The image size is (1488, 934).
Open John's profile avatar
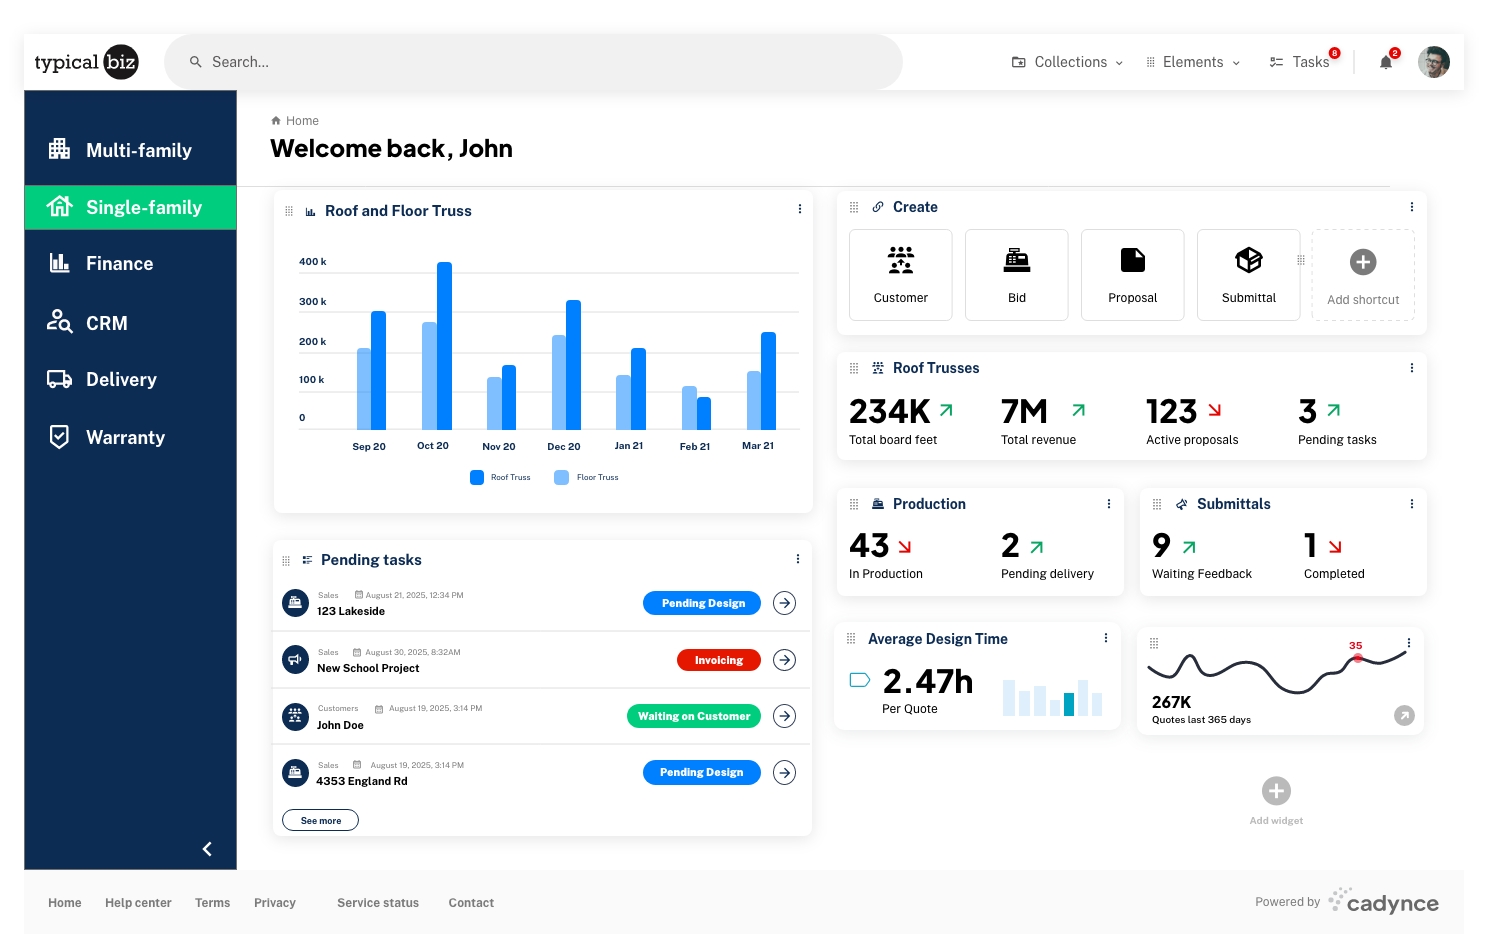[x=1434, y=62]
